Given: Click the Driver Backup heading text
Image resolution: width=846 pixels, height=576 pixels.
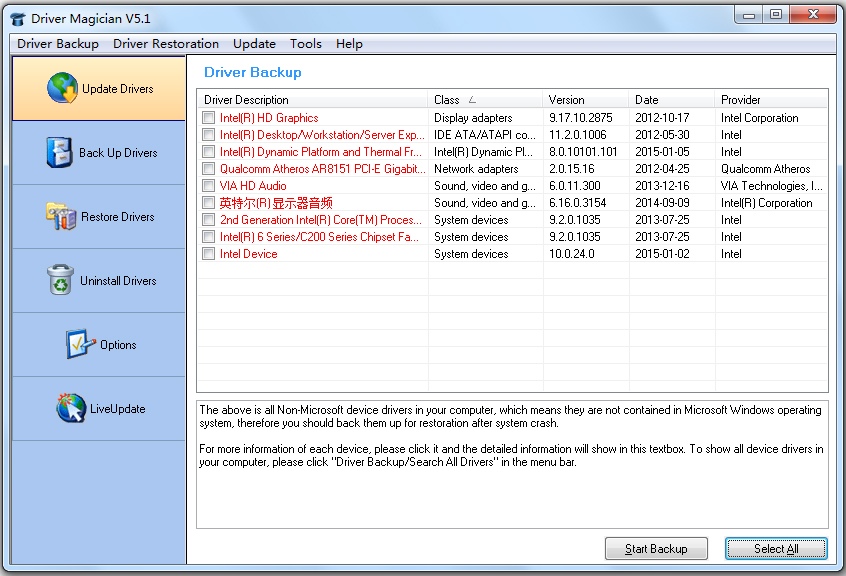Looking at the screenshot, I should point(253,72).
